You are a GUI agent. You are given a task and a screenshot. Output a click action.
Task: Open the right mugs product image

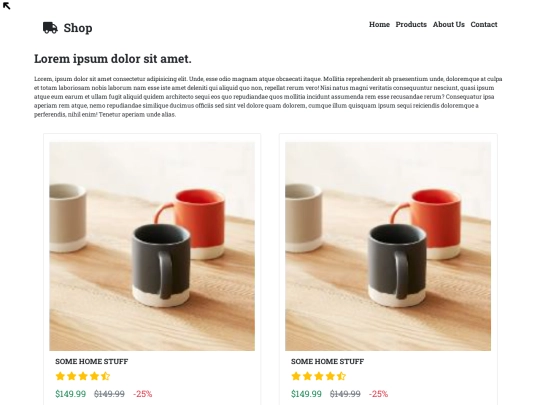point(388,246)
